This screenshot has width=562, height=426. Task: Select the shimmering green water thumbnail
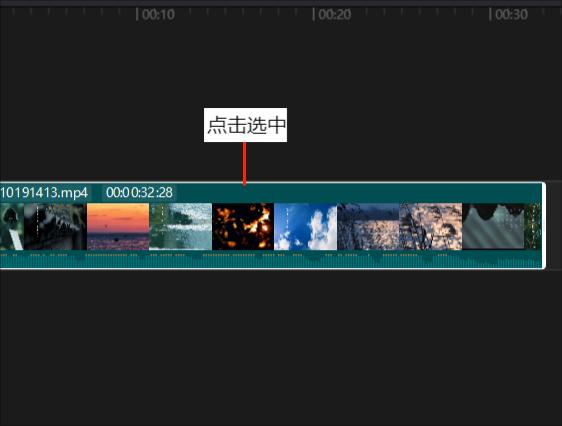click(x=181, y=226)
